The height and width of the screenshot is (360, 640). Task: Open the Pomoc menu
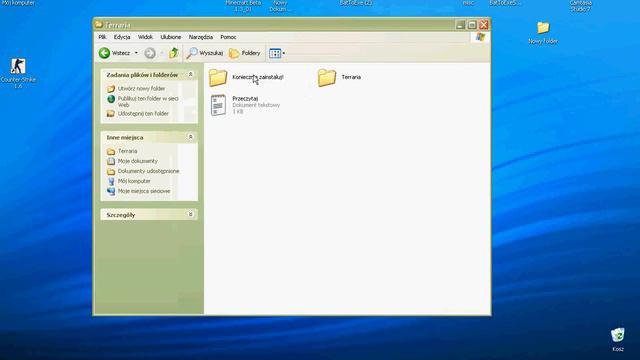pyautogui.click(x=228, y=37)
